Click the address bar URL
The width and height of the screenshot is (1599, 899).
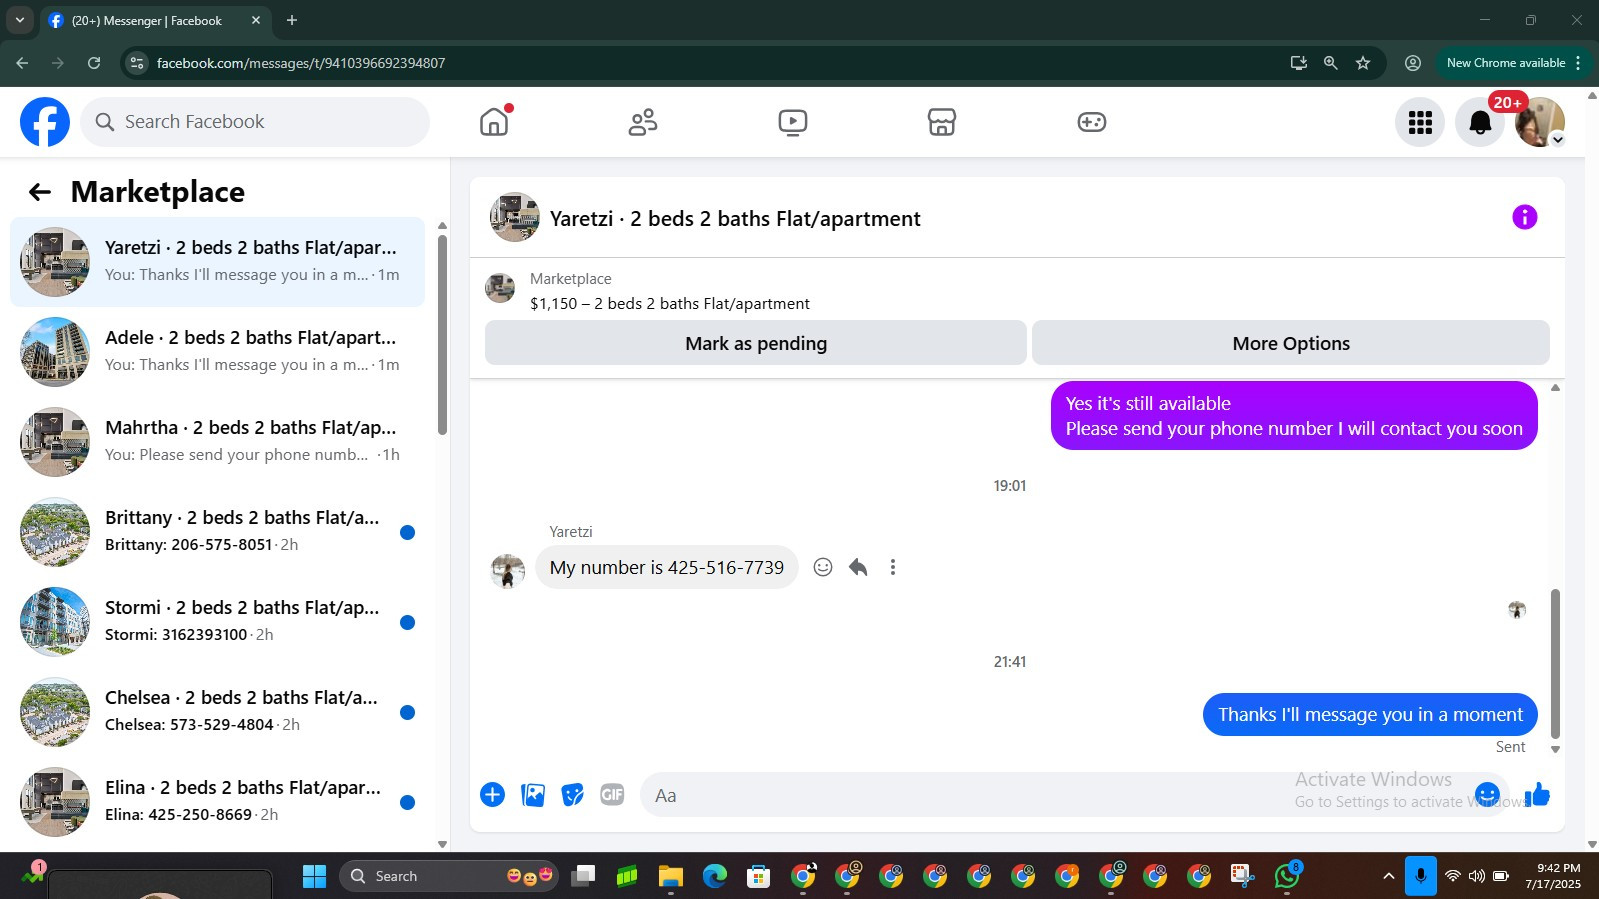(301, 63)
